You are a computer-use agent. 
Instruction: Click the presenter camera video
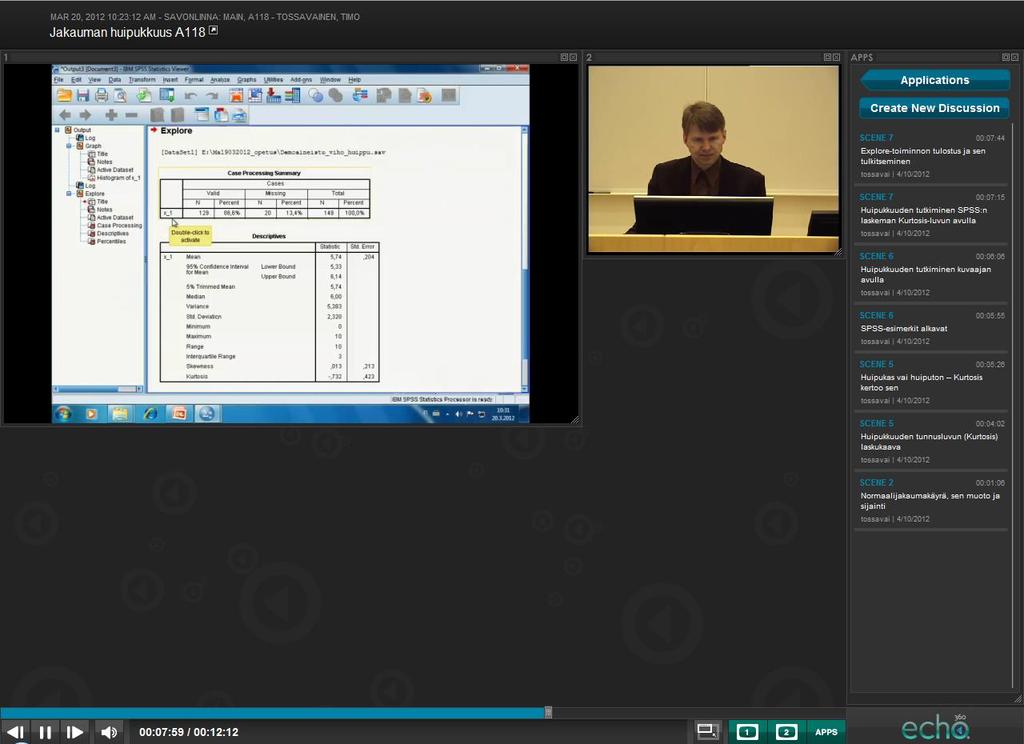coord(713,159)
